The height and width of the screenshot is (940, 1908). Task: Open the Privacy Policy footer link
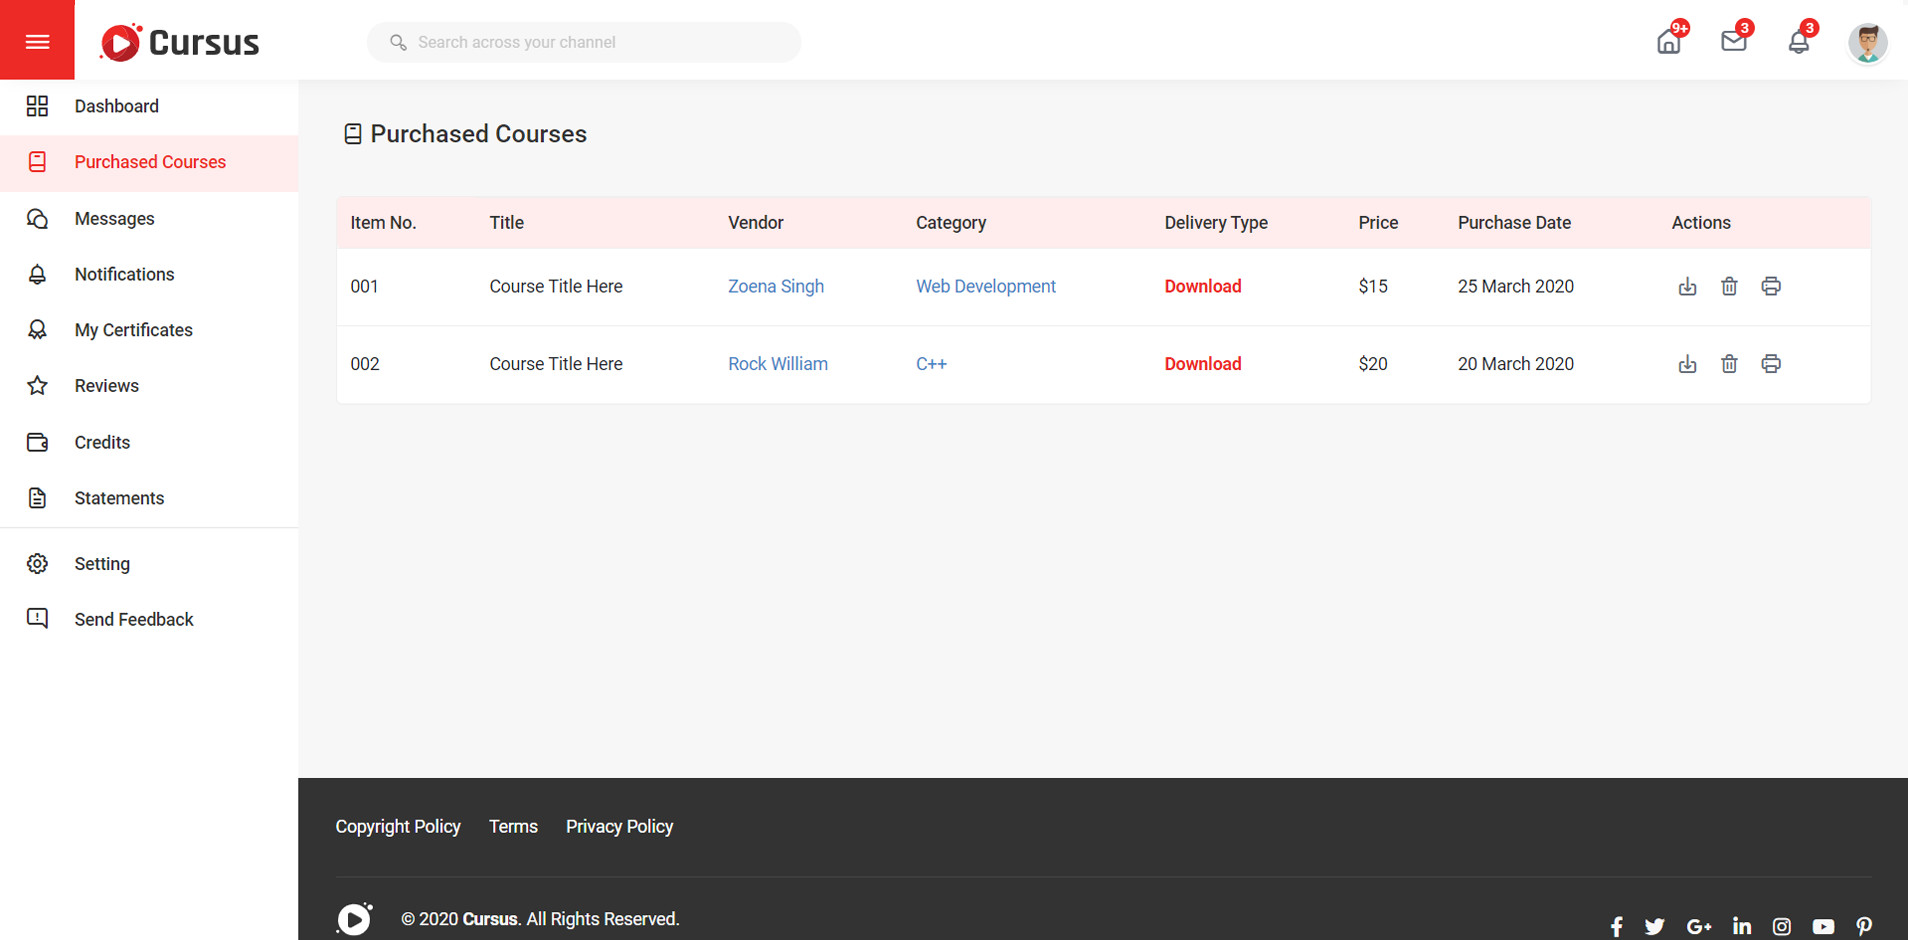coord(619,827)
